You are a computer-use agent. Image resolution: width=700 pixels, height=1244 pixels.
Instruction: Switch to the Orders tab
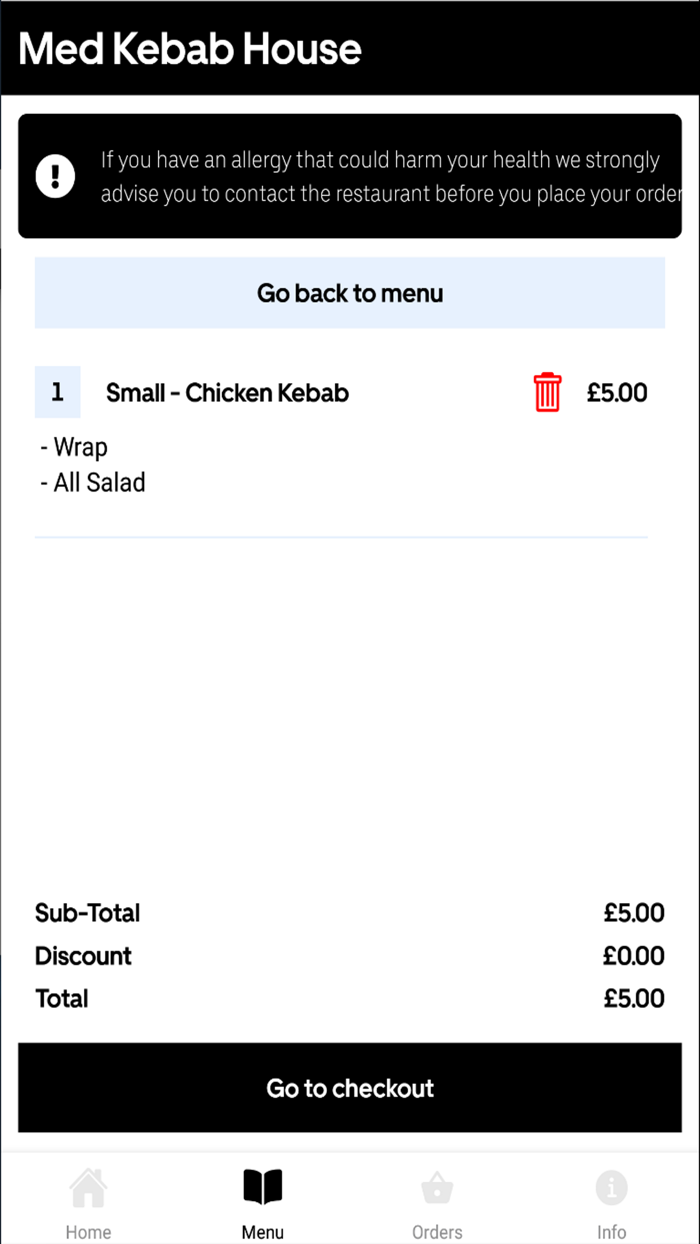tap(437, 1200)
